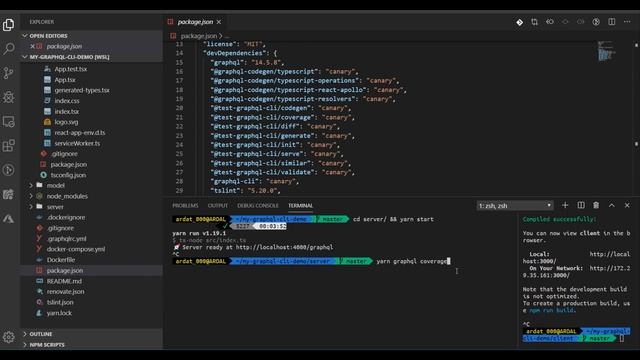
Task: Create a new terminal with plus icon
Action: click(565, 205)
